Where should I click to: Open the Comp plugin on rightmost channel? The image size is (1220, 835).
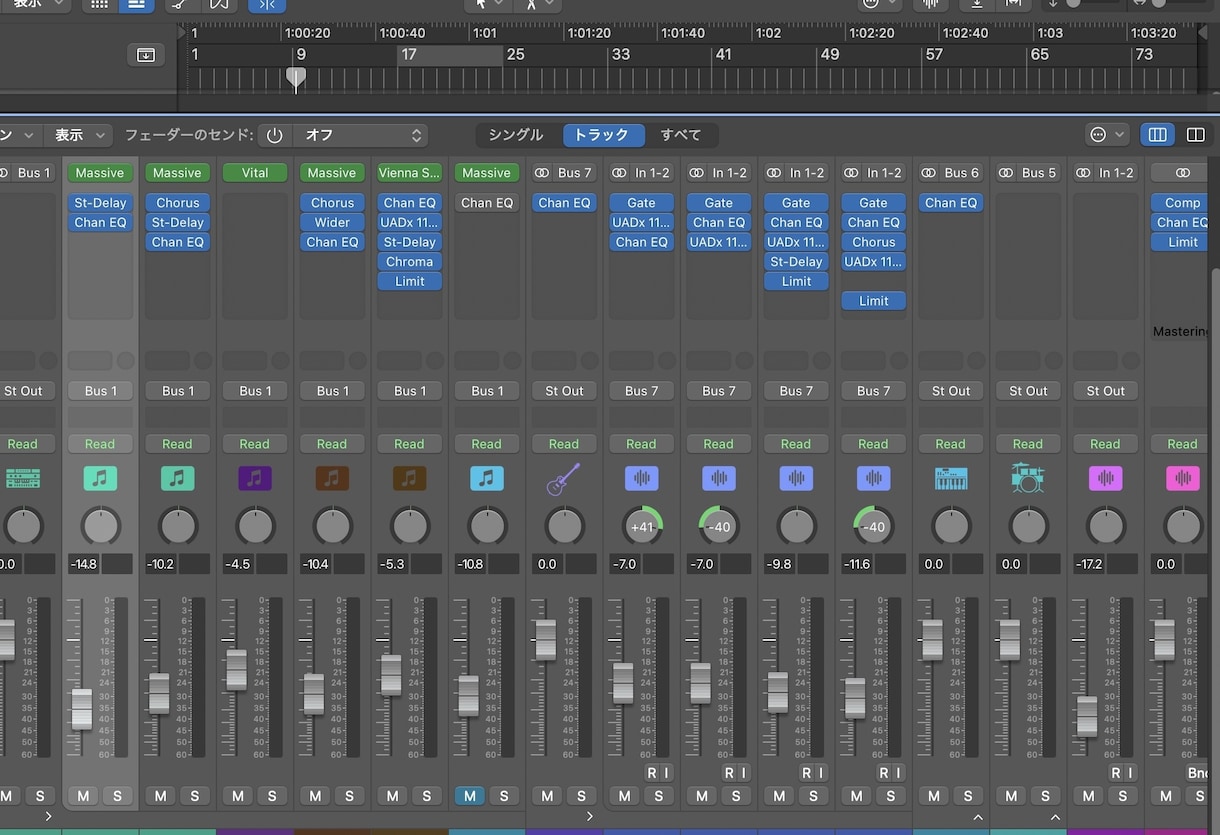click(1182, 202)
